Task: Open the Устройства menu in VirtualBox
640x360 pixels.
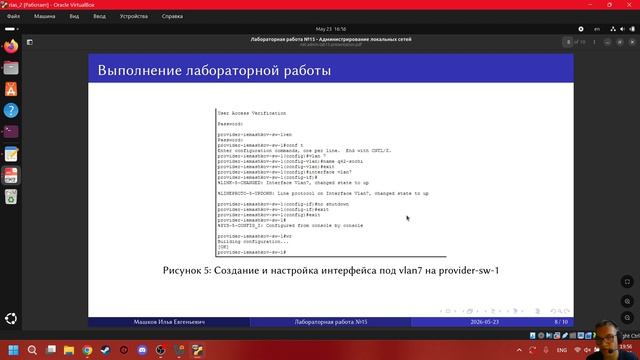Action: (x=134, y=16)
